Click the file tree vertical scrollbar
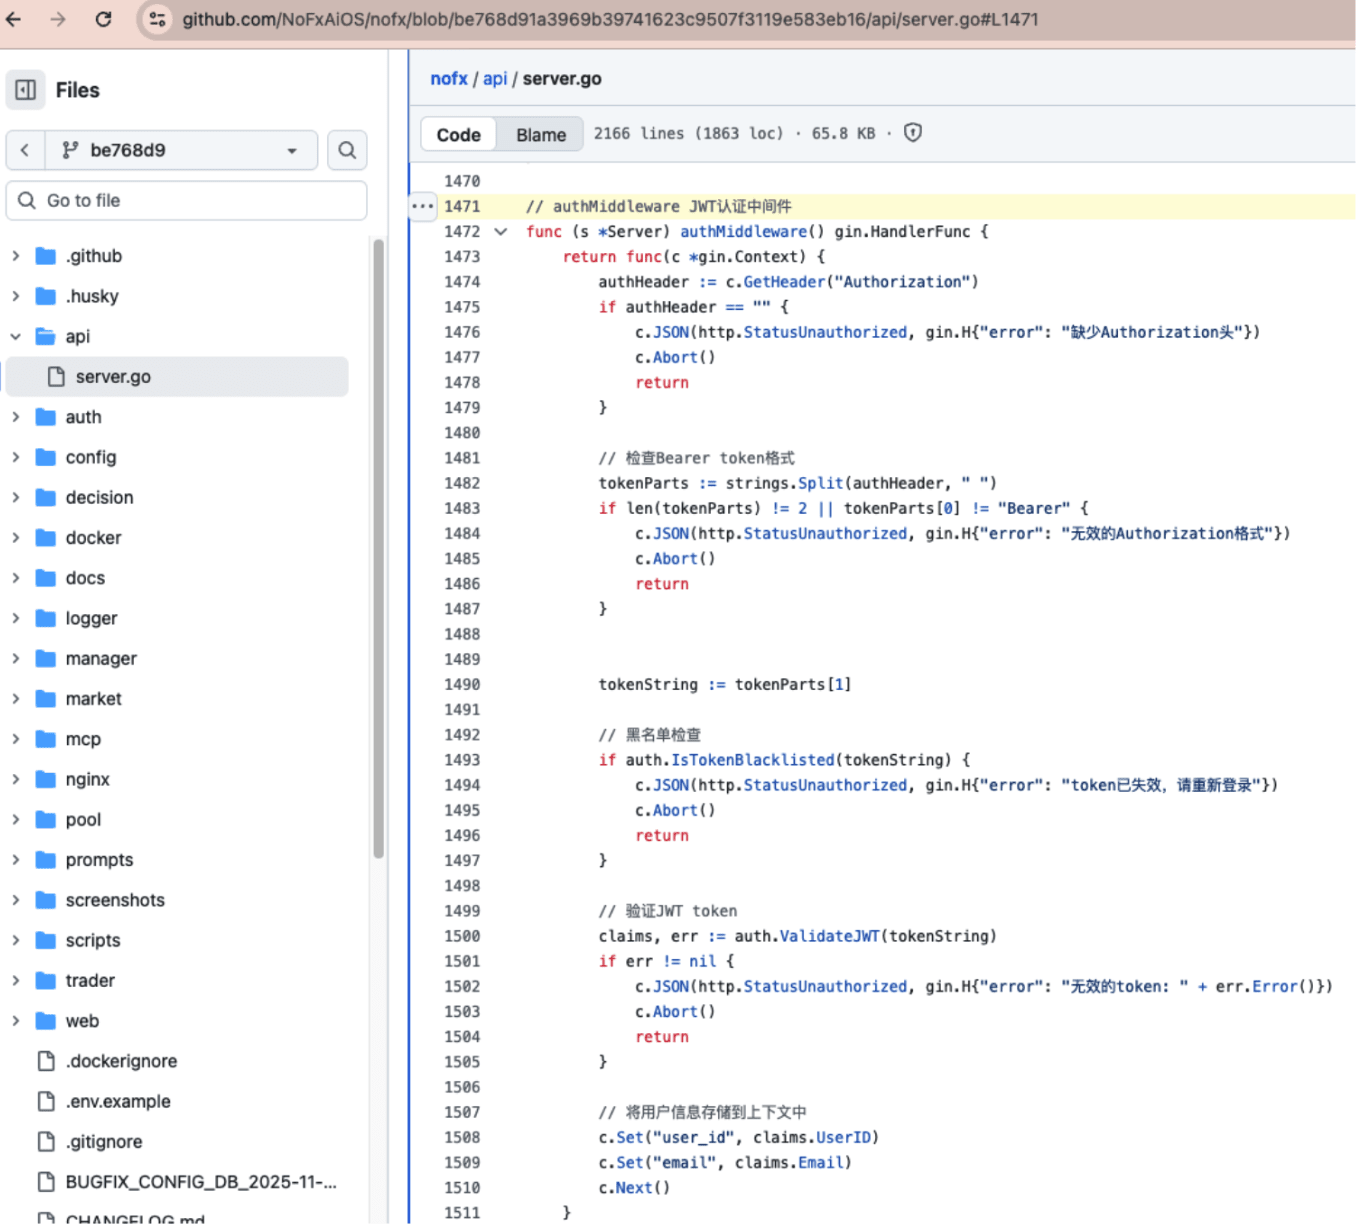 [378, 548]
